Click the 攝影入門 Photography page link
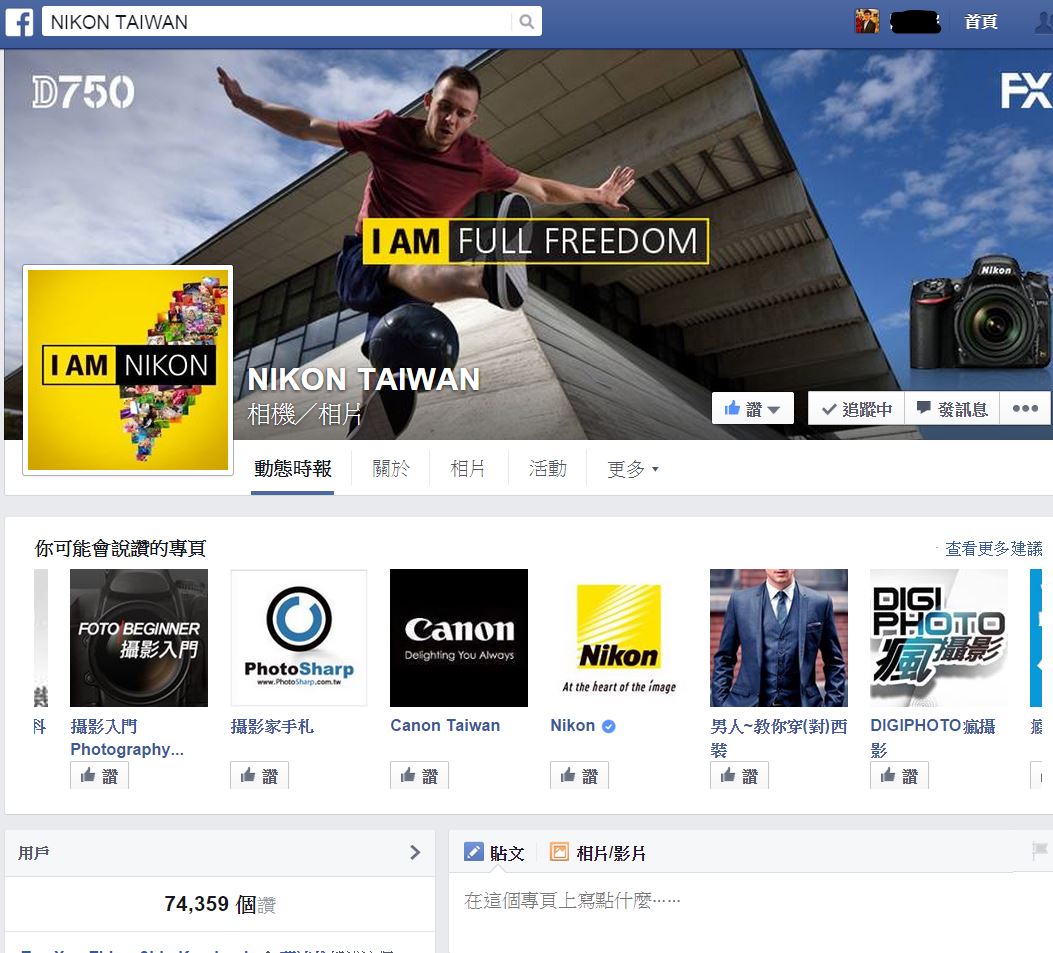Image resolution: width=1053 pixels, height=953 pixels. click(127, 737)
